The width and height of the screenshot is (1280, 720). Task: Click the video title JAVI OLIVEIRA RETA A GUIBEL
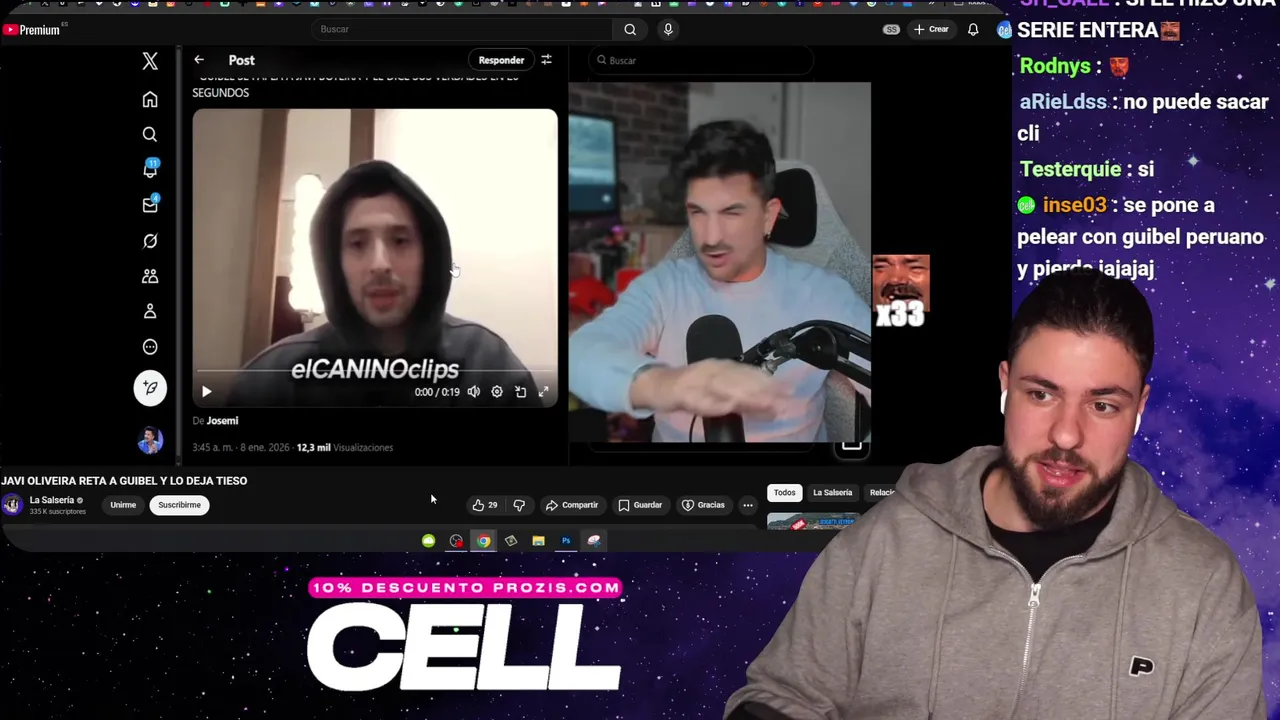[124, 481]
